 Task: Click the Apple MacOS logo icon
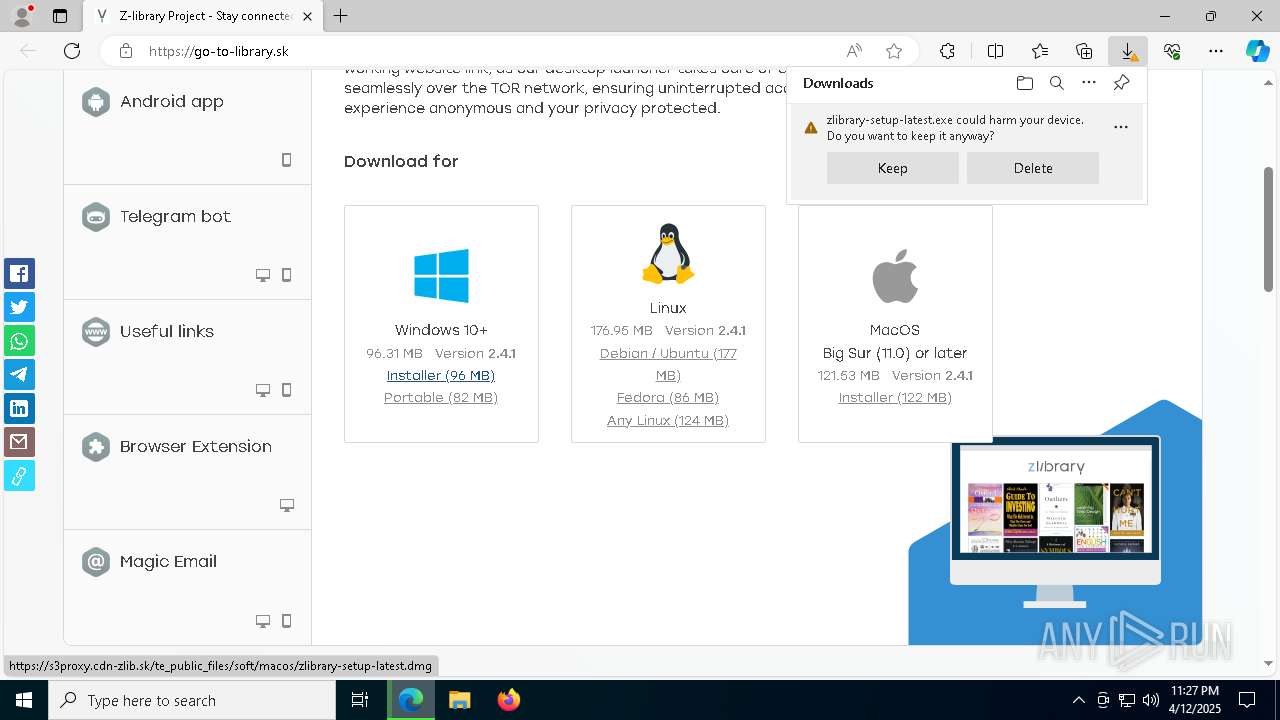(895, 276)
